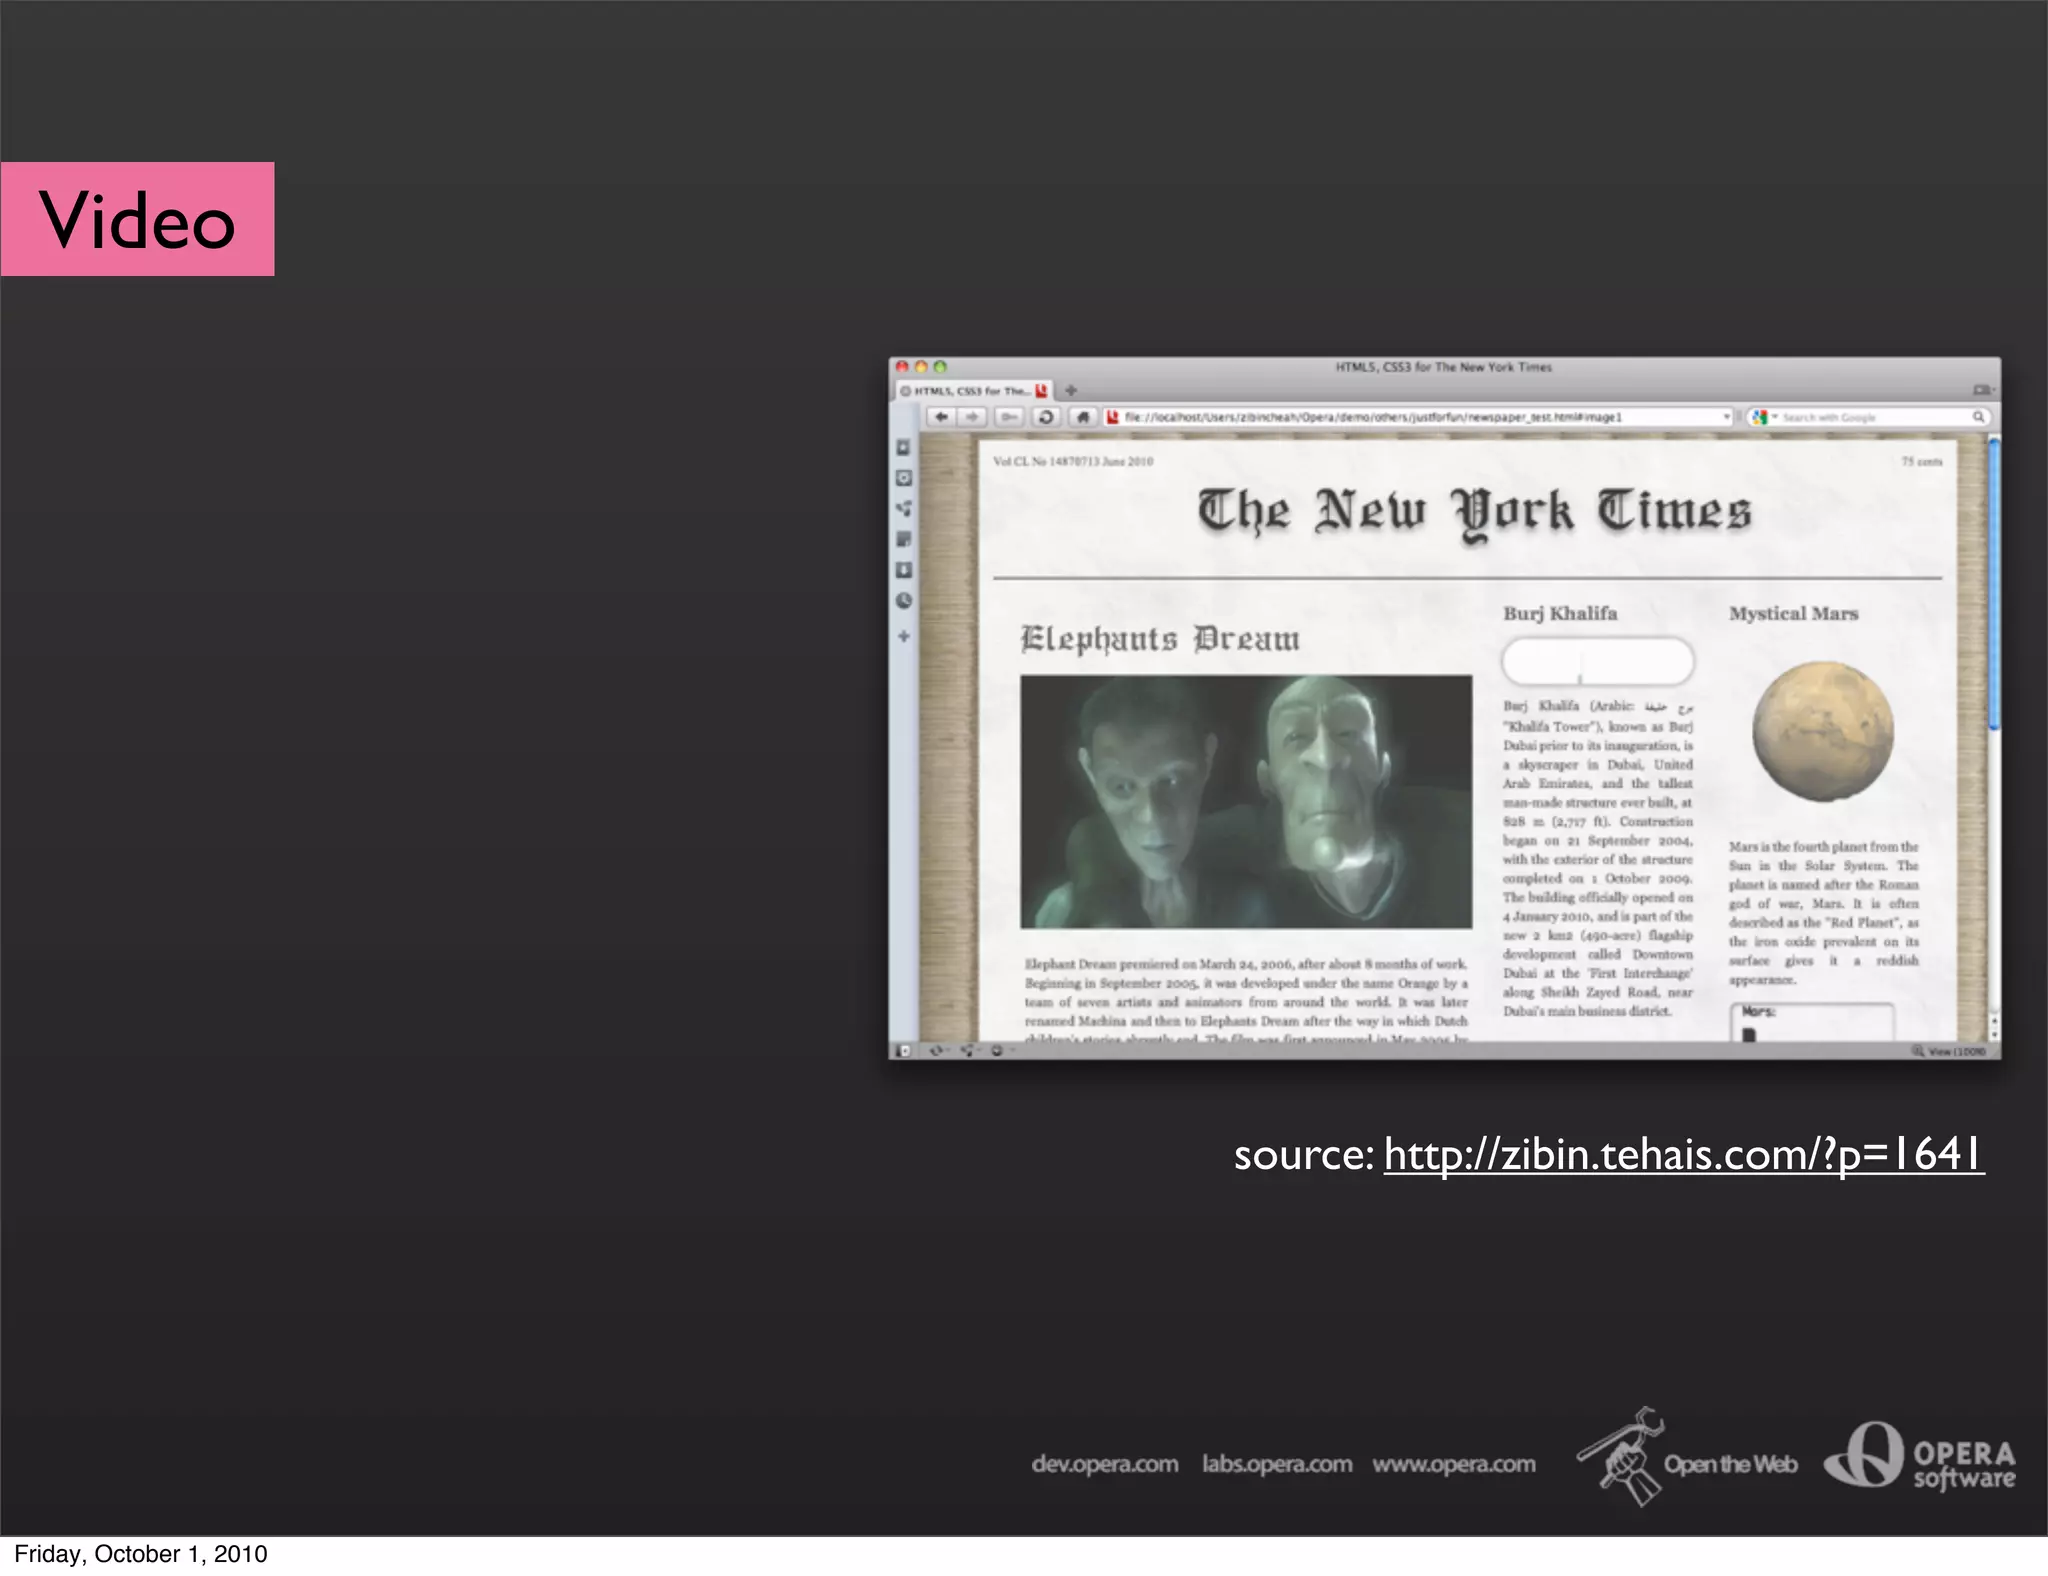Click the 'Vol CL No 14870713 June 2010' text
Screen dimensions: 2048x1576
click(1073, 461)
